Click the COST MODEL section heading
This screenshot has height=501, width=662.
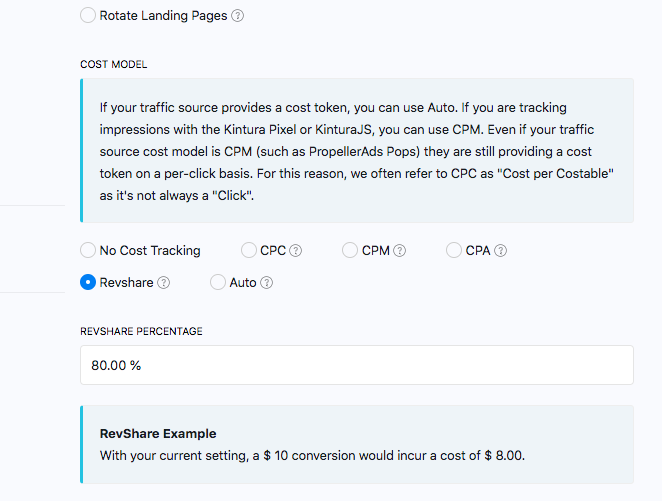coord(113,64)
